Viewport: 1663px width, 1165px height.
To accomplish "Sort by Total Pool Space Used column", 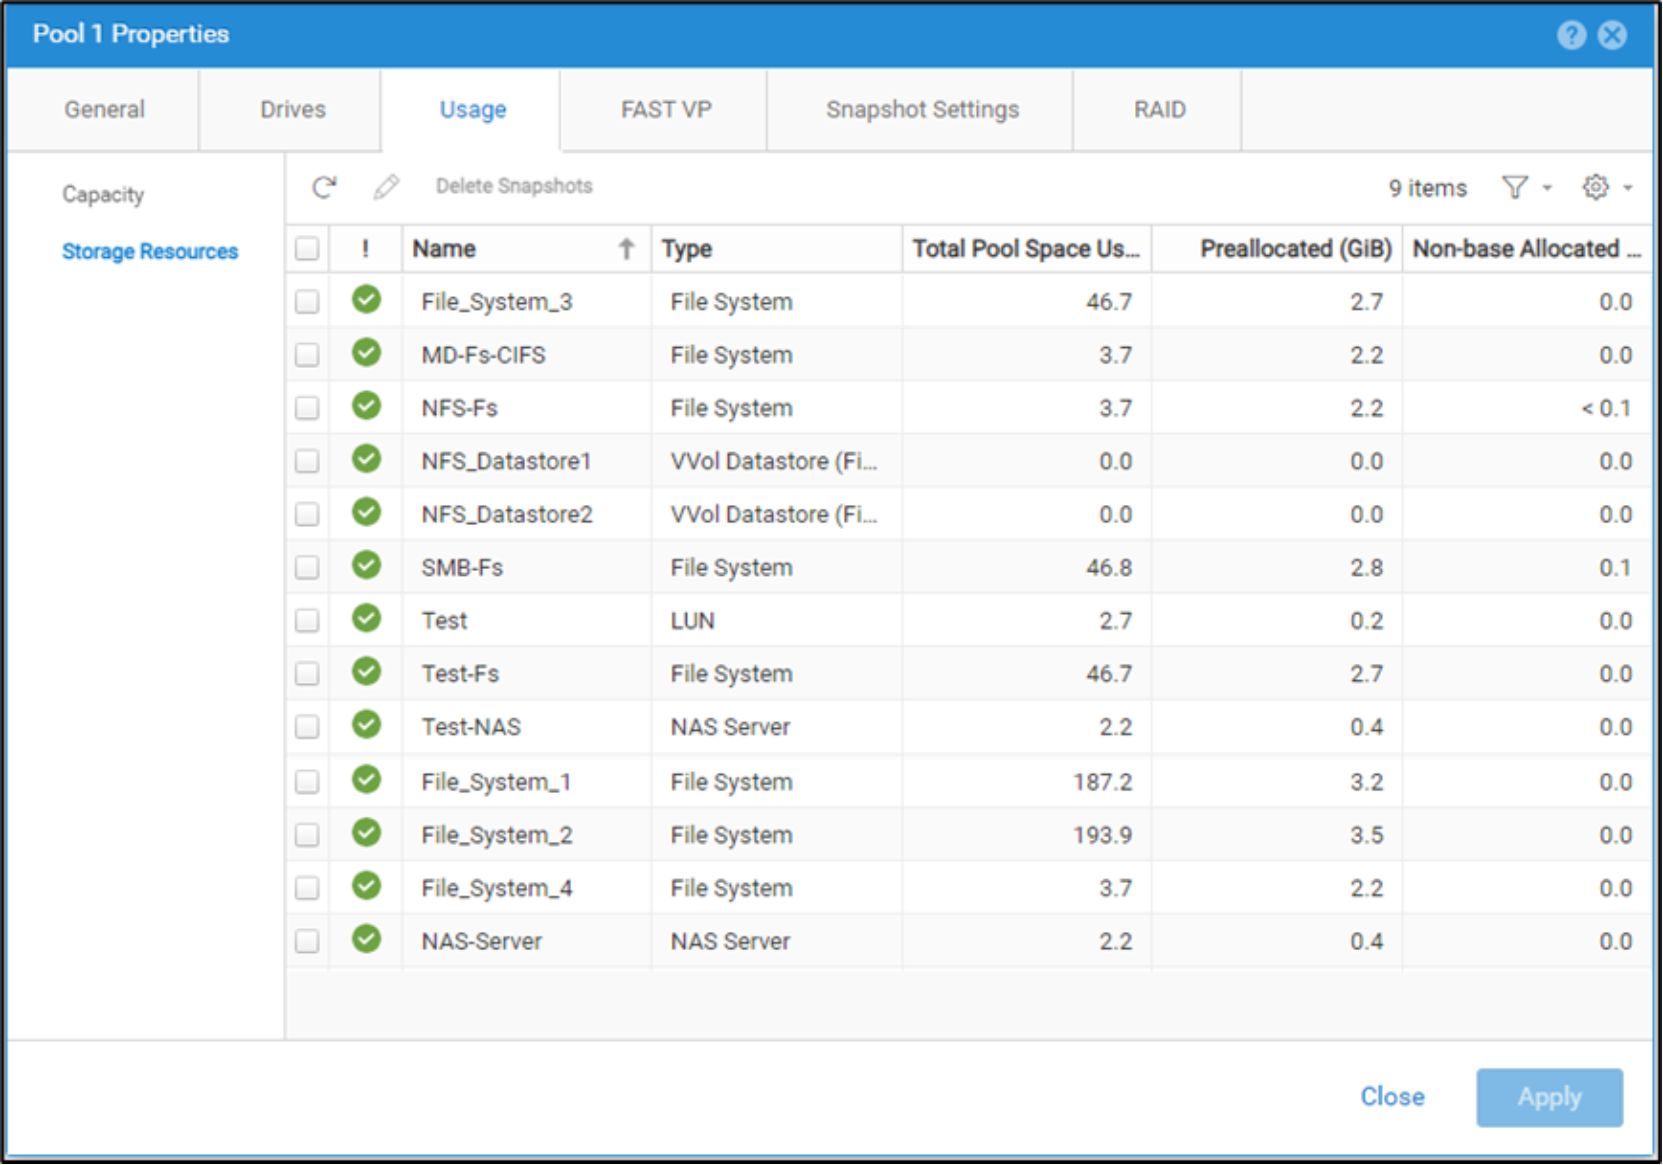I will point(1026,249).
